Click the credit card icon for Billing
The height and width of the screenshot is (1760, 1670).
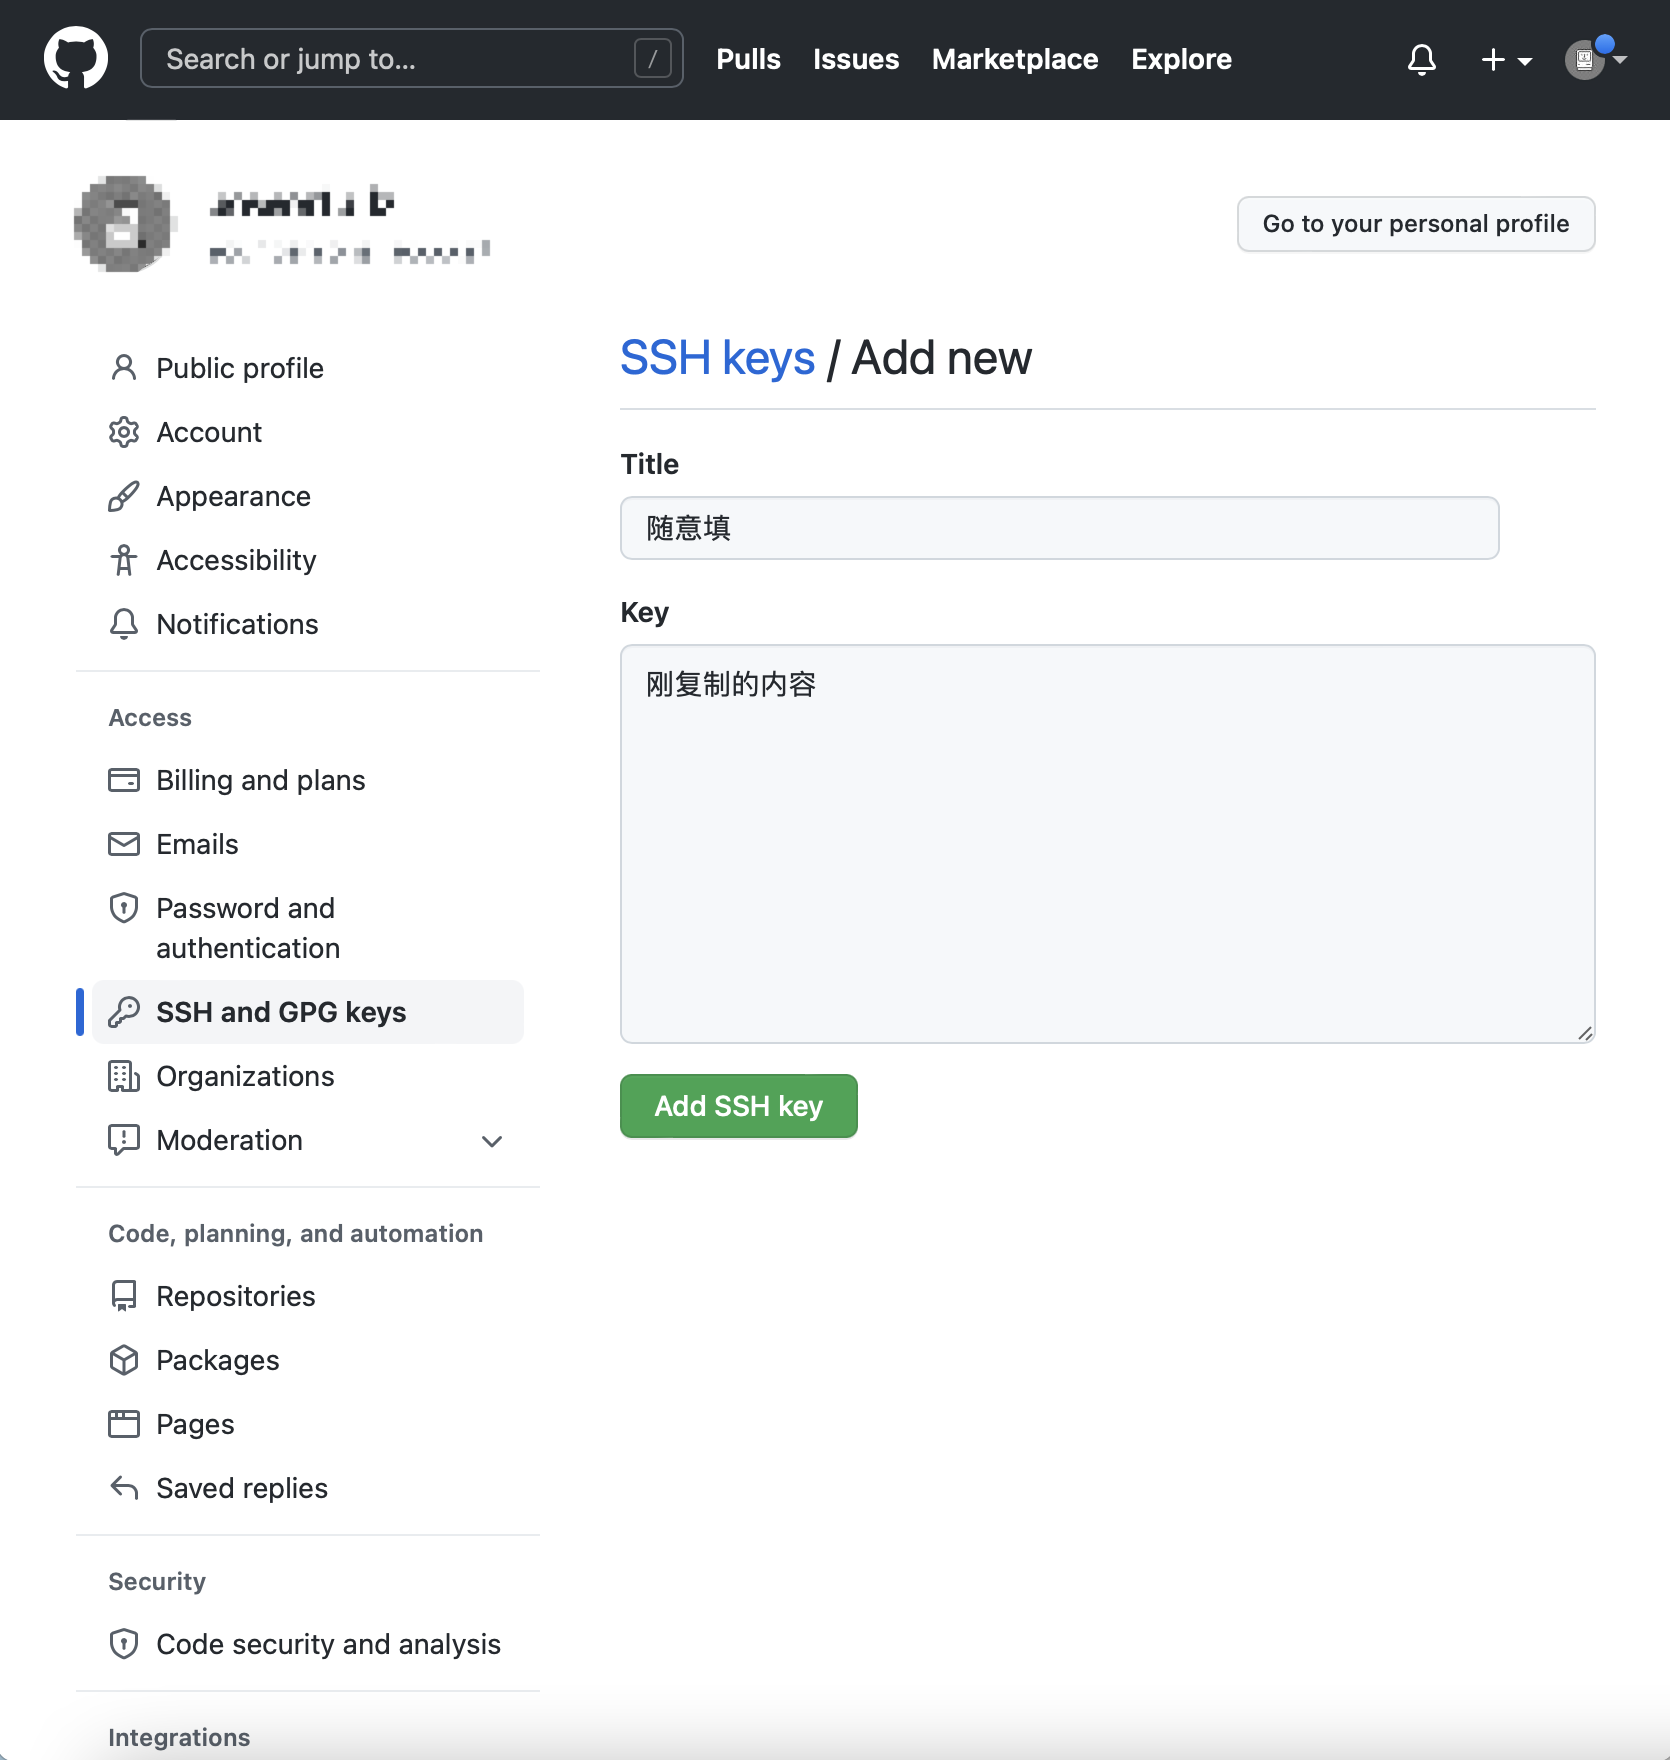[x=124, y=780]
